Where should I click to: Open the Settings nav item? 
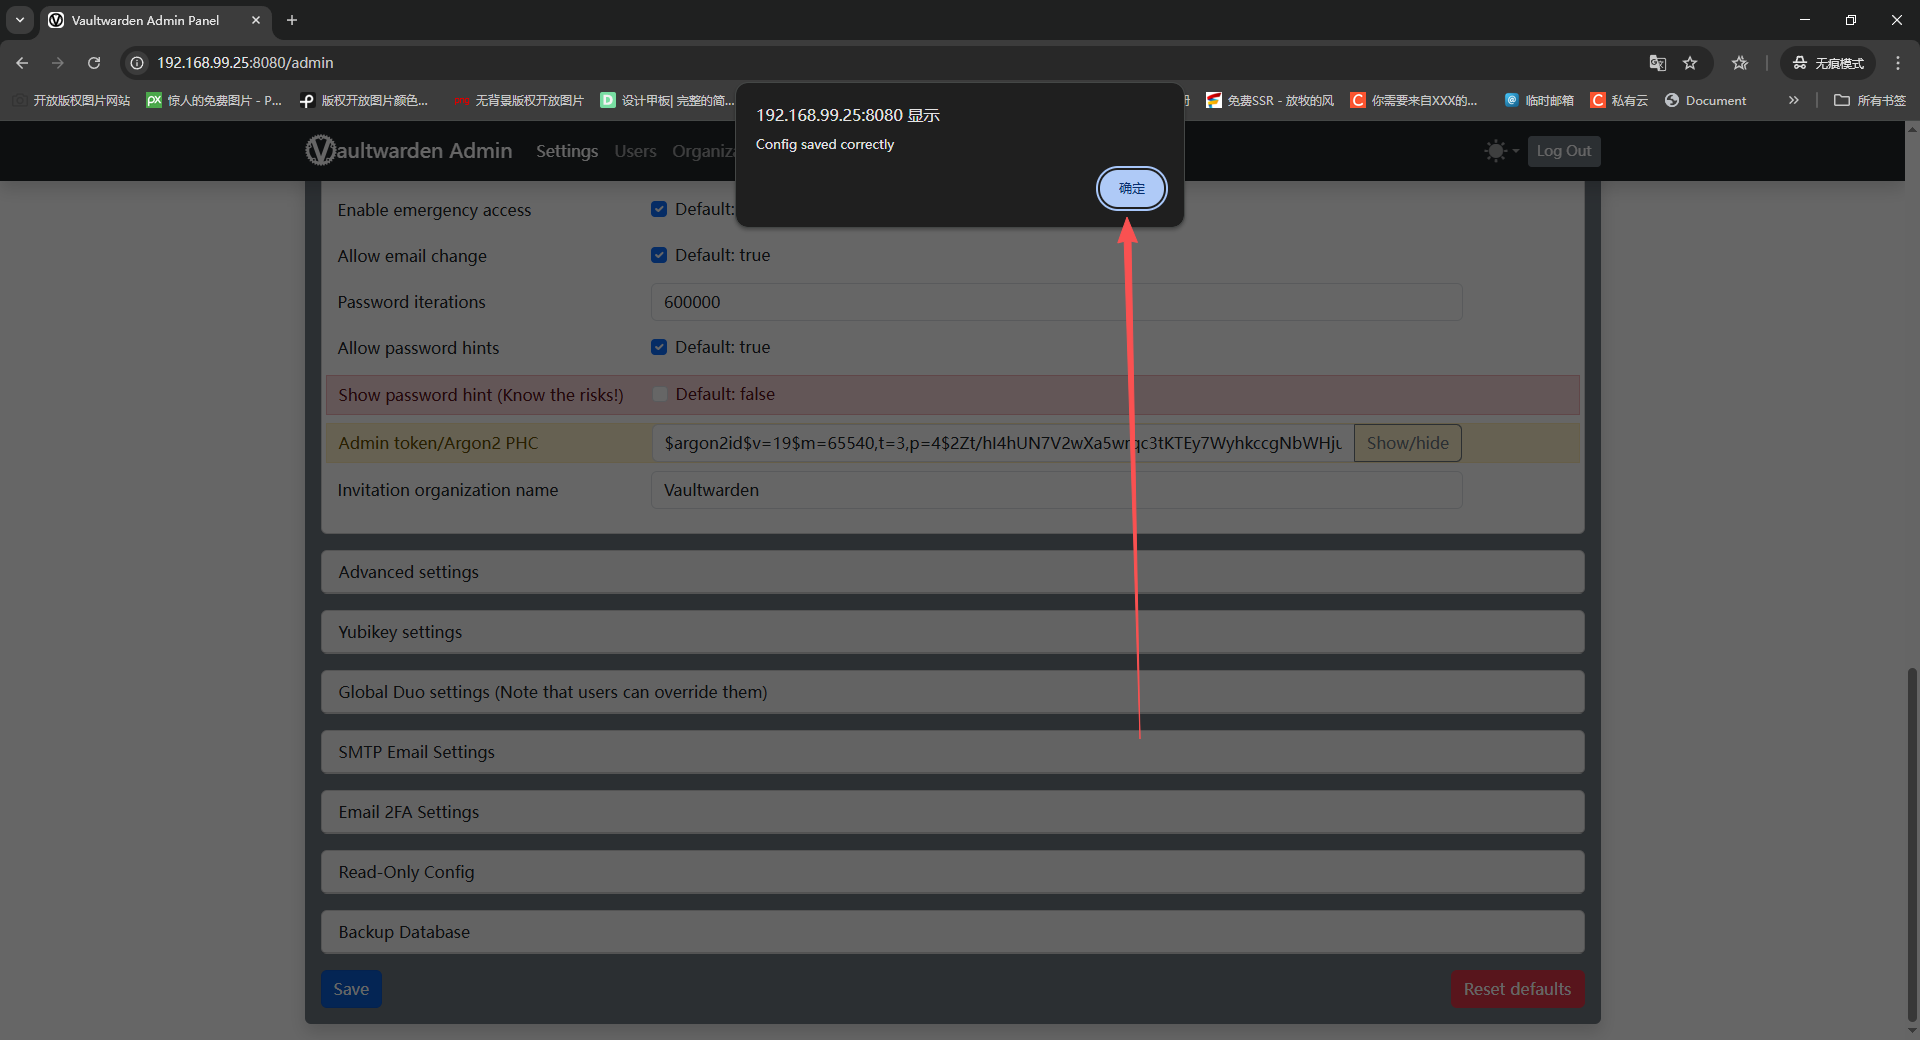point(566,151)
